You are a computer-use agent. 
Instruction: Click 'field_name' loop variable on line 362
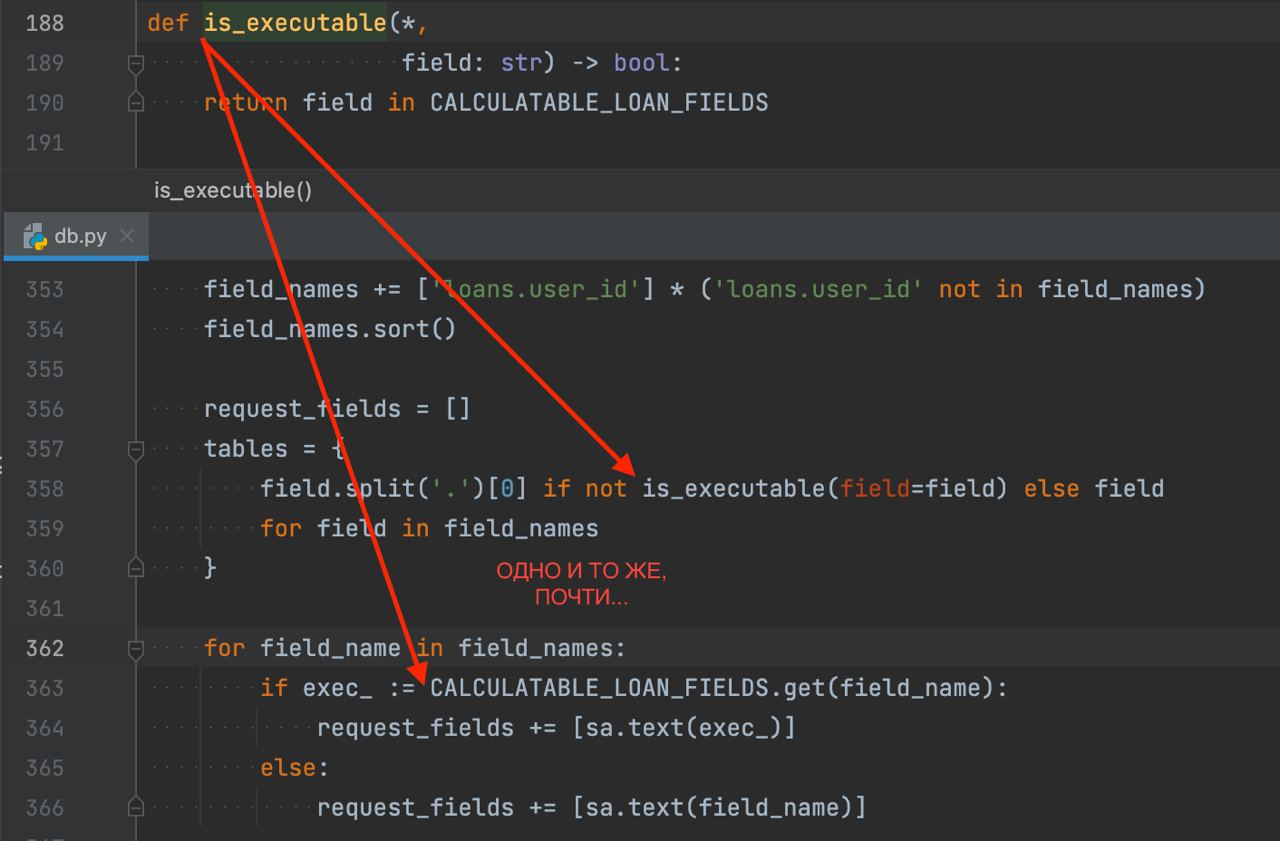[x=330, y=648]
